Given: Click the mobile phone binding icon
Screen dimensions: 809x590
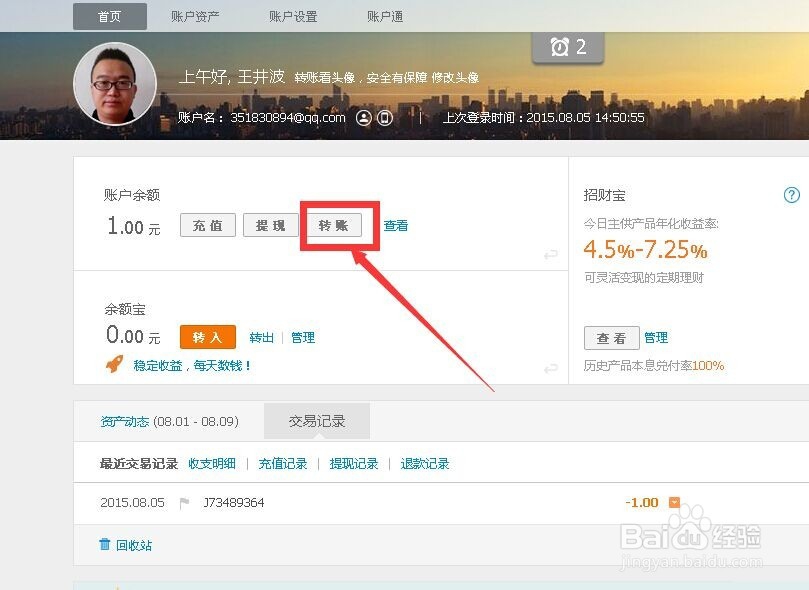Looking at the screenshot, I should (x=385, y=118).
